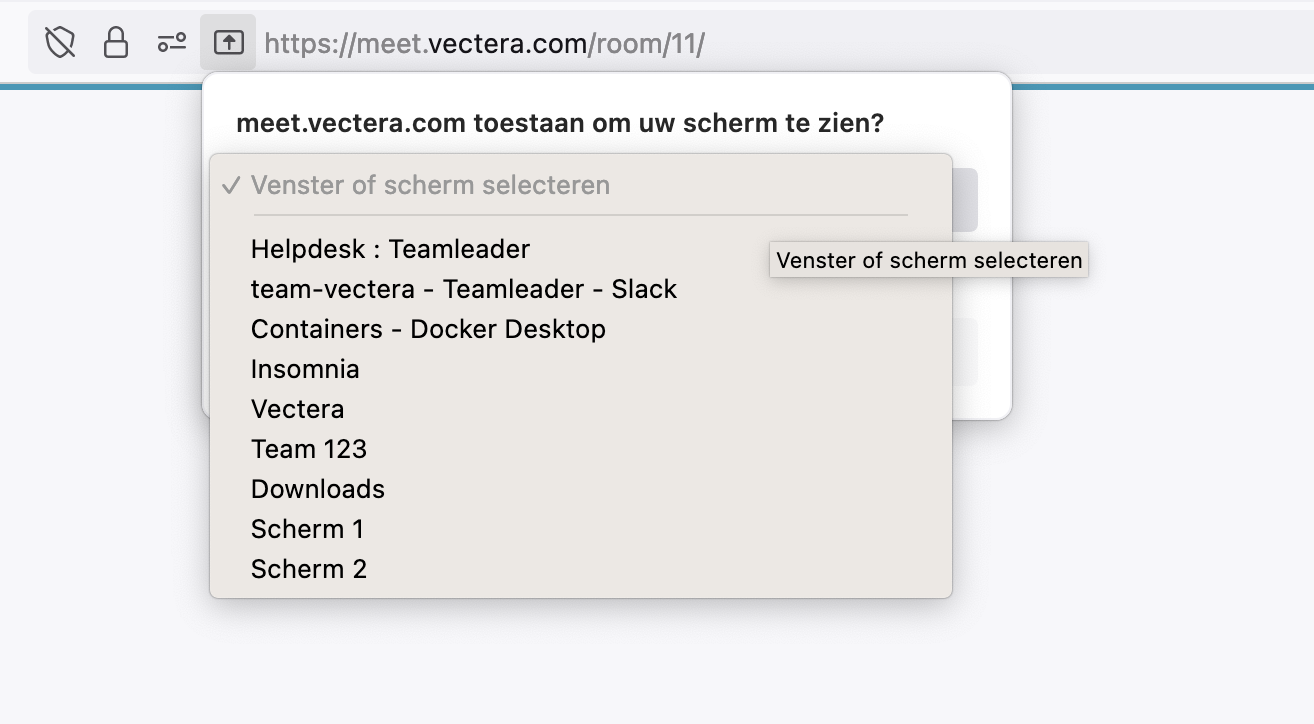The width and height of the screenshot is (1314, 724).
Task: Click the URL in address bar
Action: (x=485, y=44)
